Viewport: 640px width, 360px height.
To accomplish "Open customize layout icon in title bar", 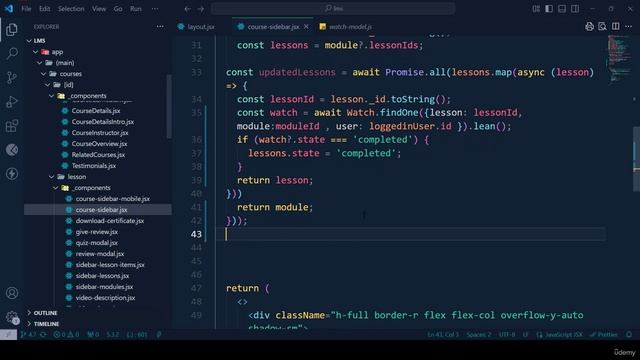I will pos(536,9).
